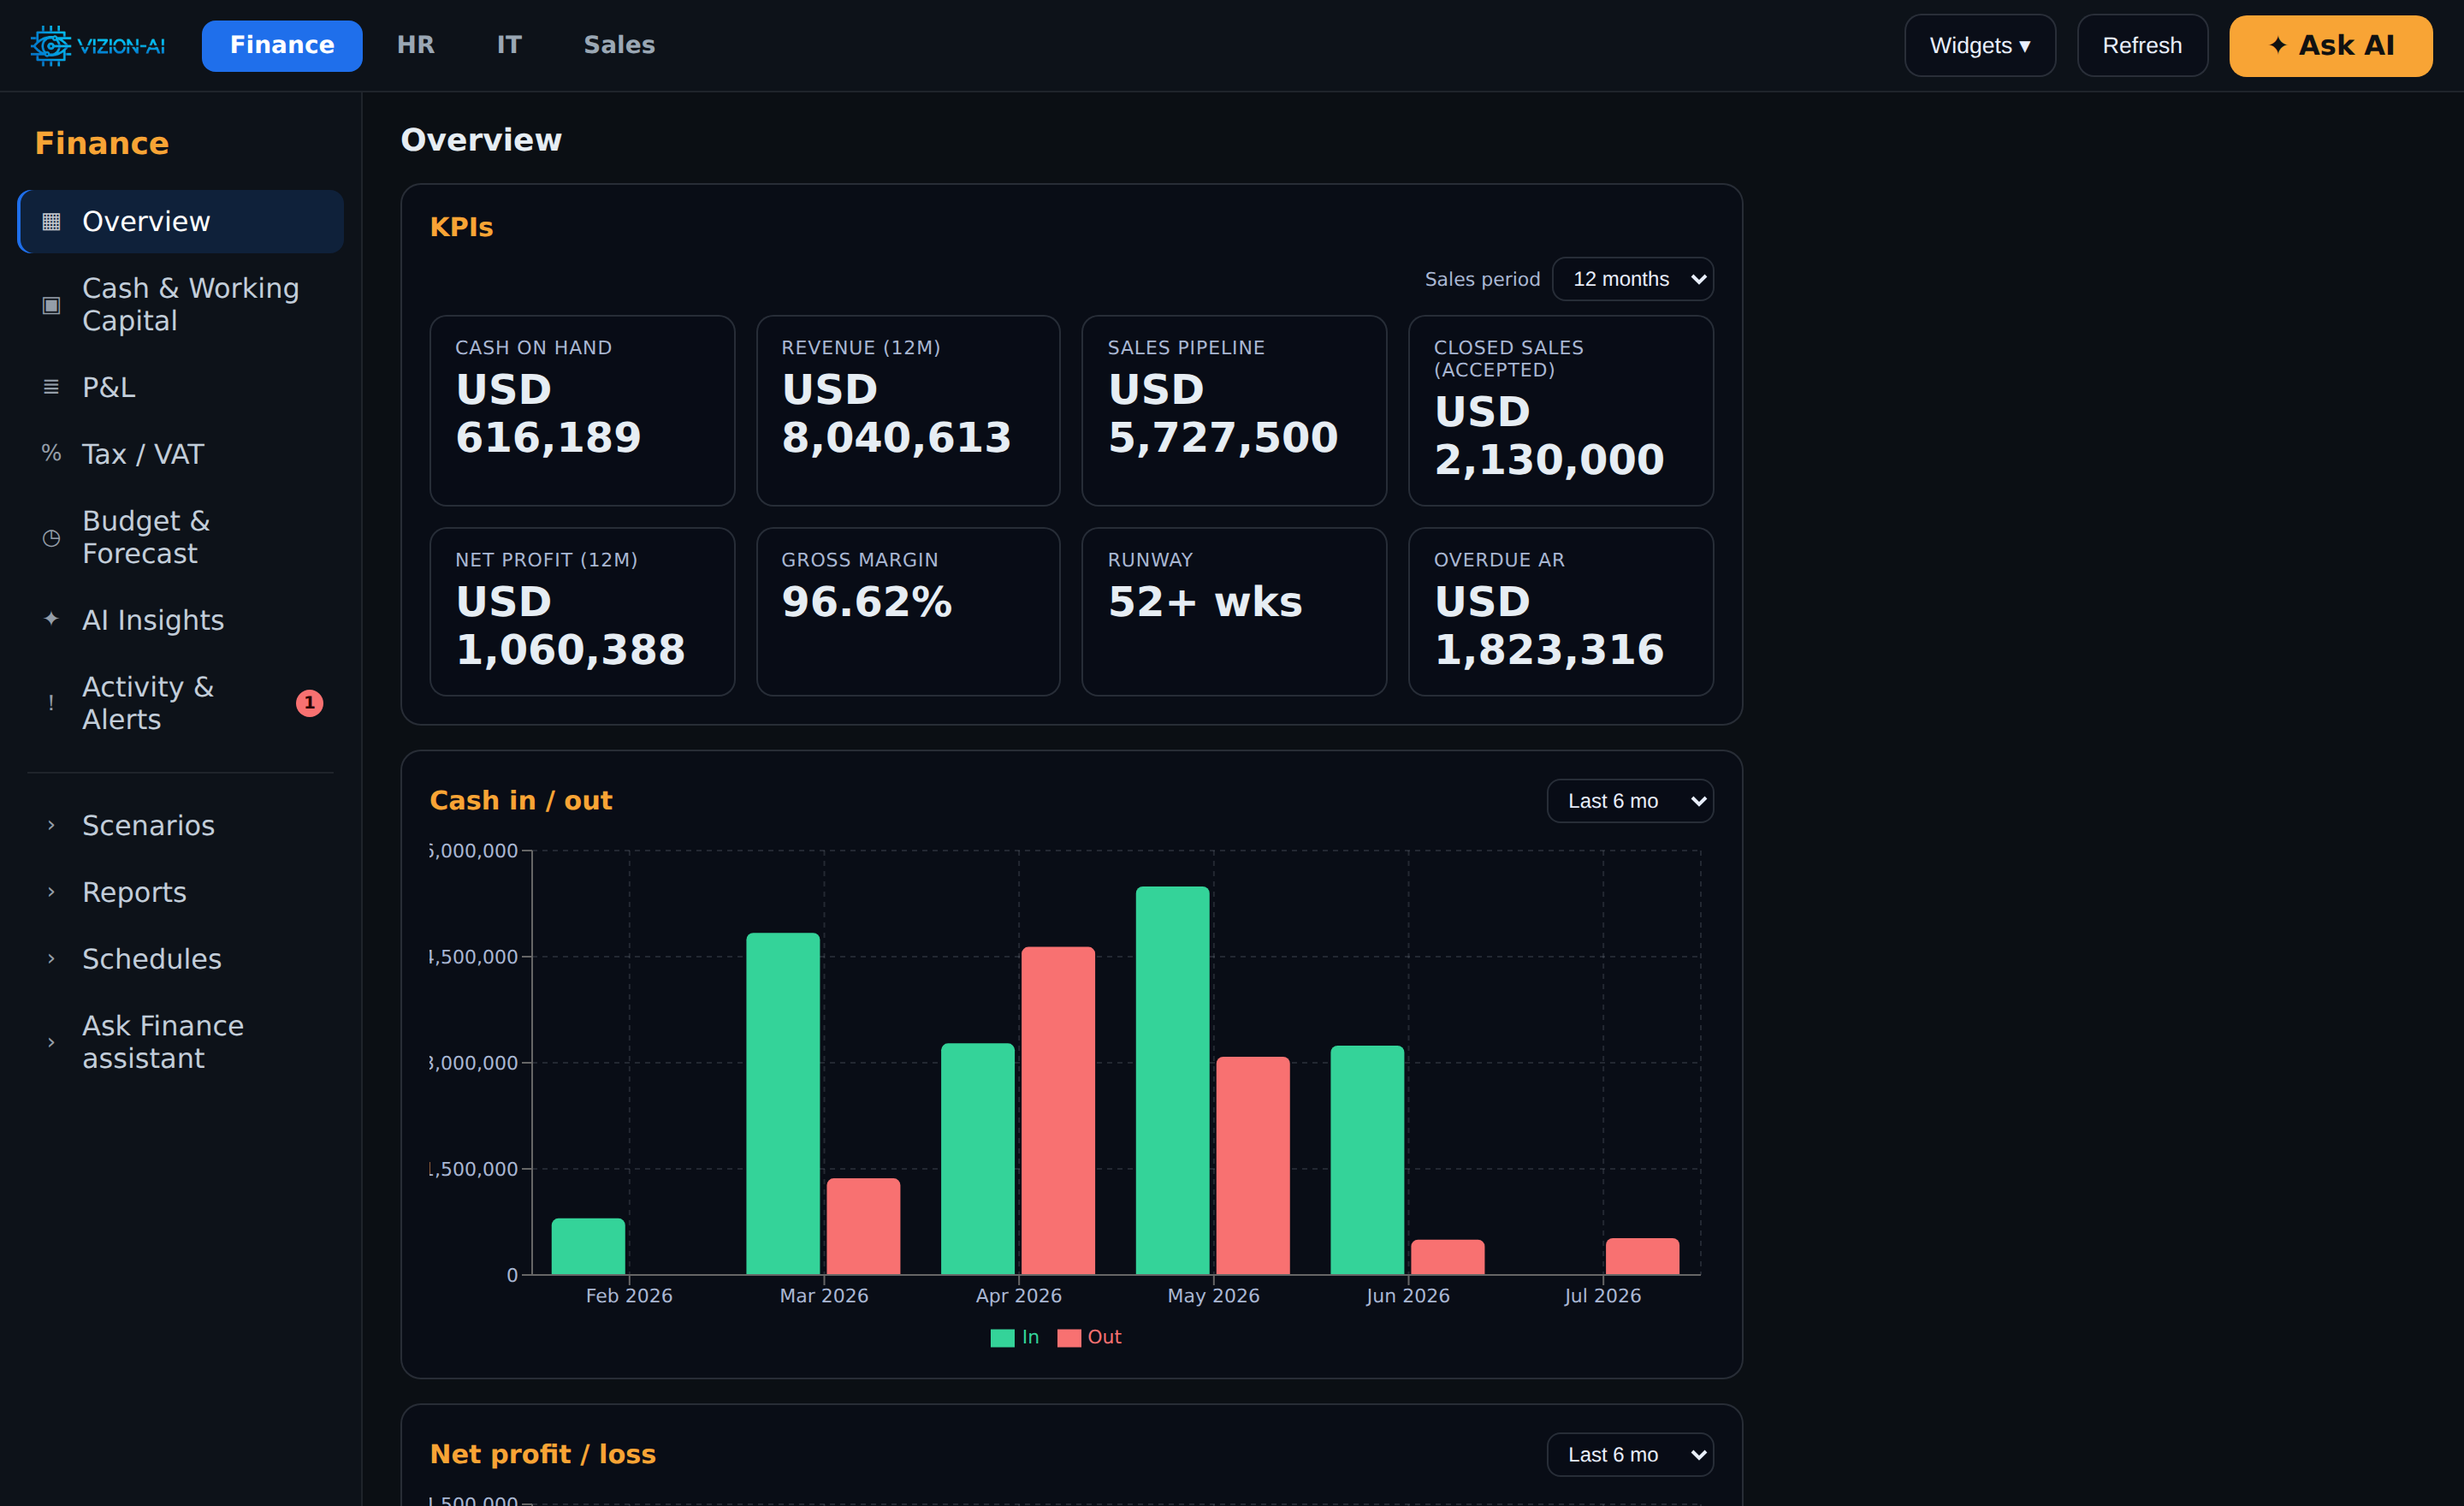Viewport: 2464px width, 1506px height.
Task: Click the Activity & Alerts exclamation icon
Action: tap(51, 703)
